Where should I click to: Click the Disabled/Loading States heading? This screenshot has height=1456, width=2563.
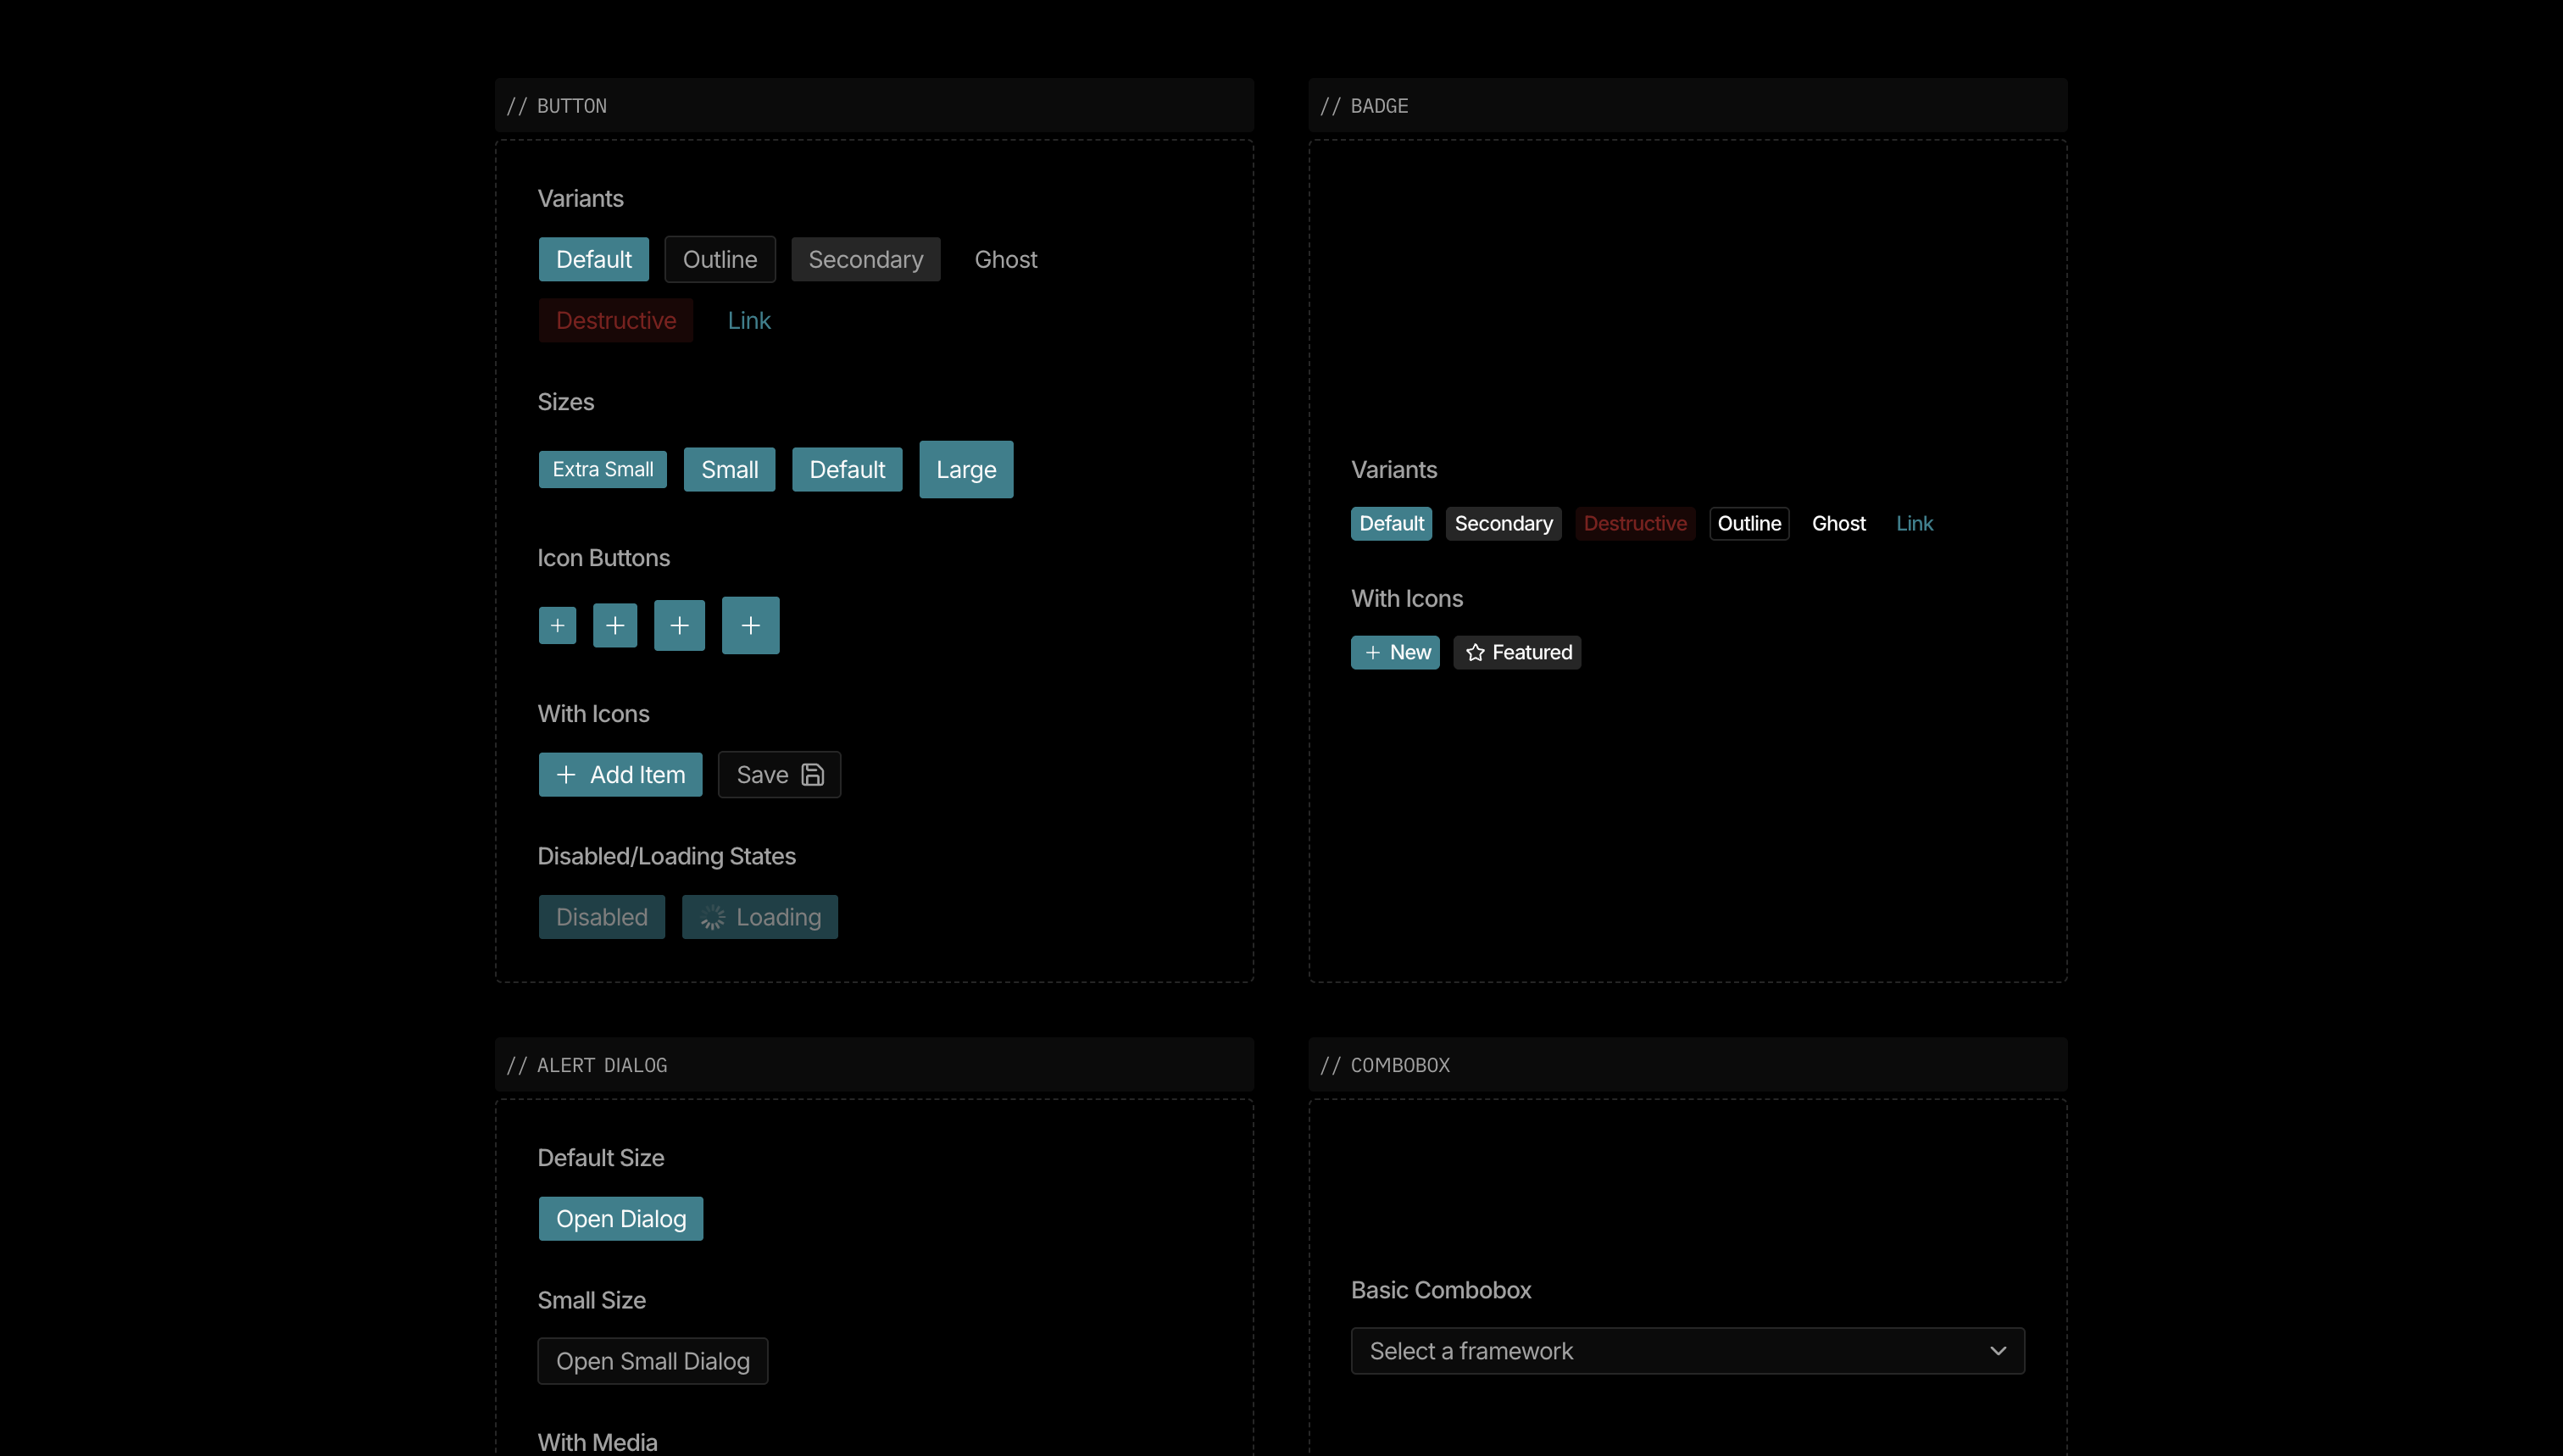(667, 856)
